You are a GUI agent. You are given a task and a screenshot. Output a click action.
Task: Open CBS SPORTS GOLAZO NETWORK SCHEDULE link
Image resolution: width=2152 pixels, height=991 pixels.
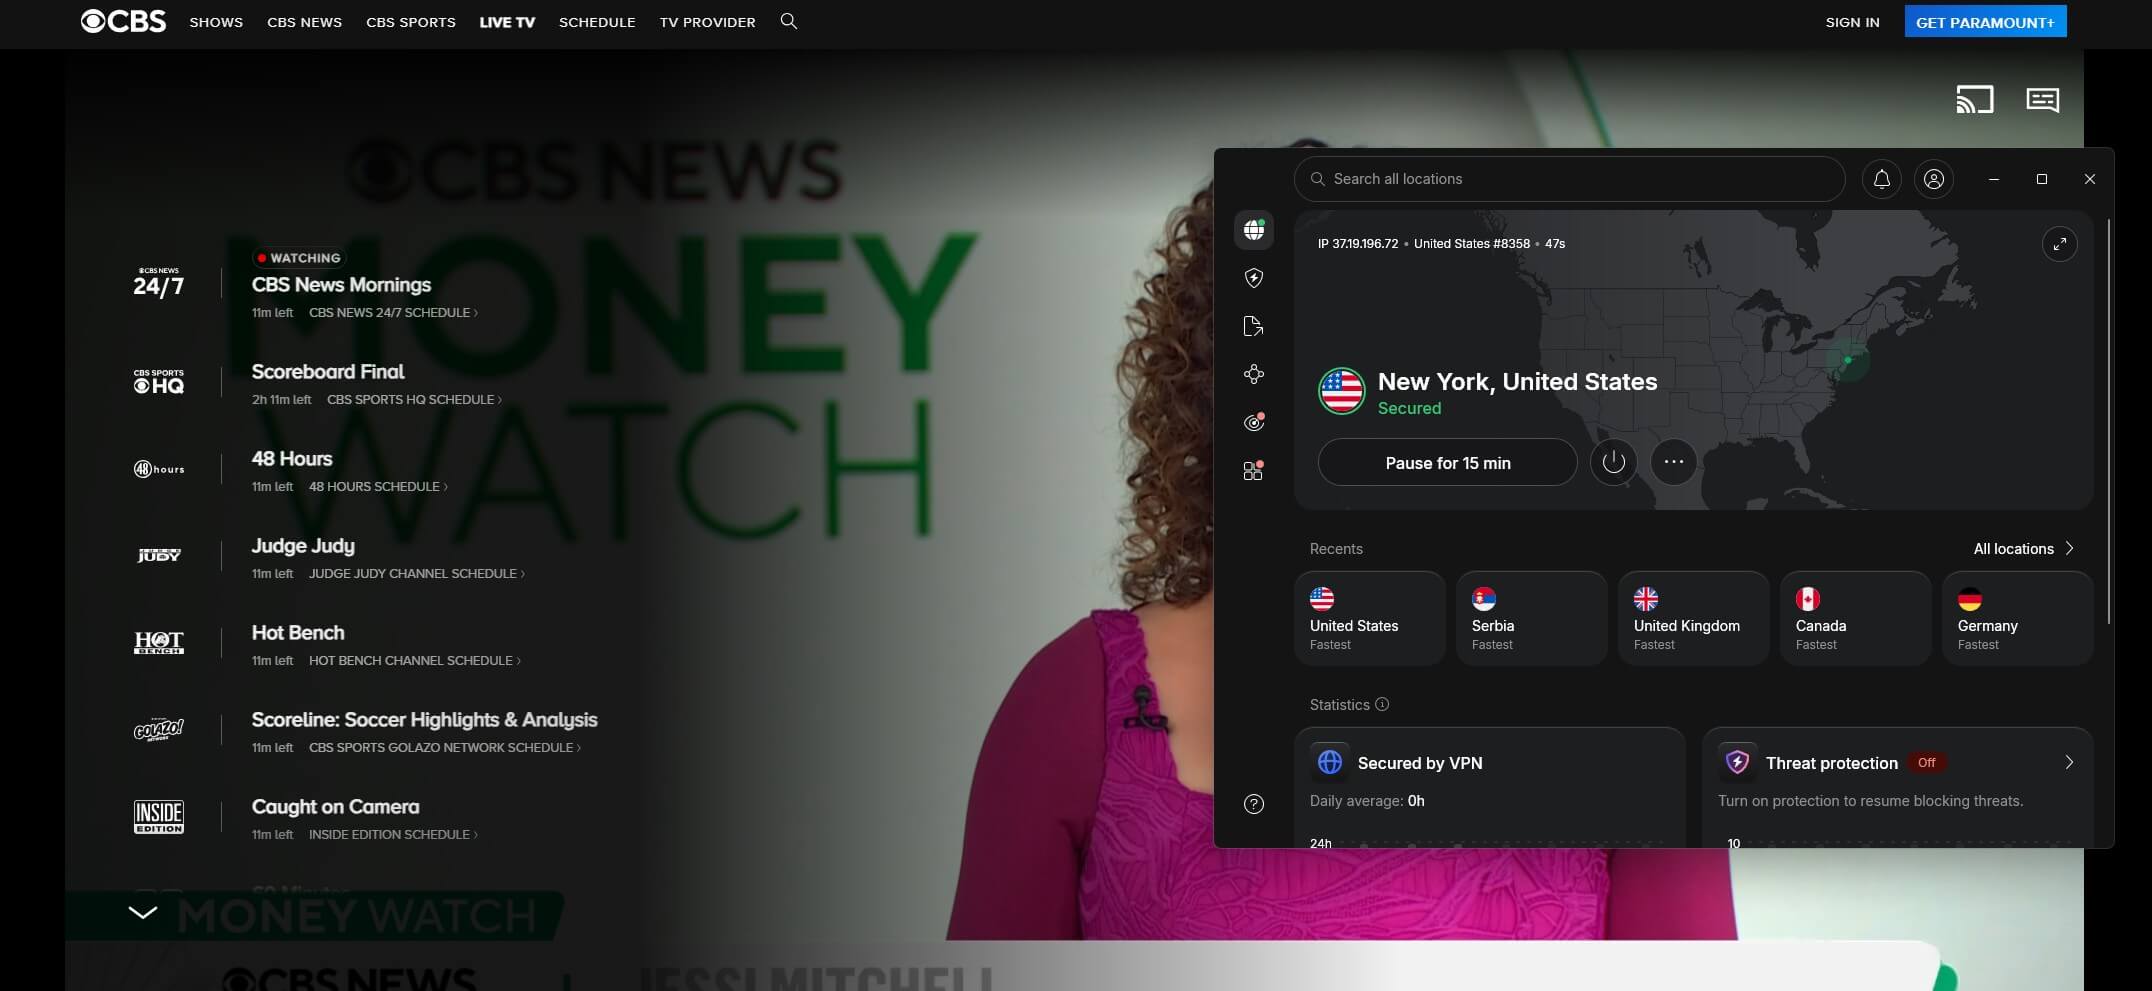[444, 748]
